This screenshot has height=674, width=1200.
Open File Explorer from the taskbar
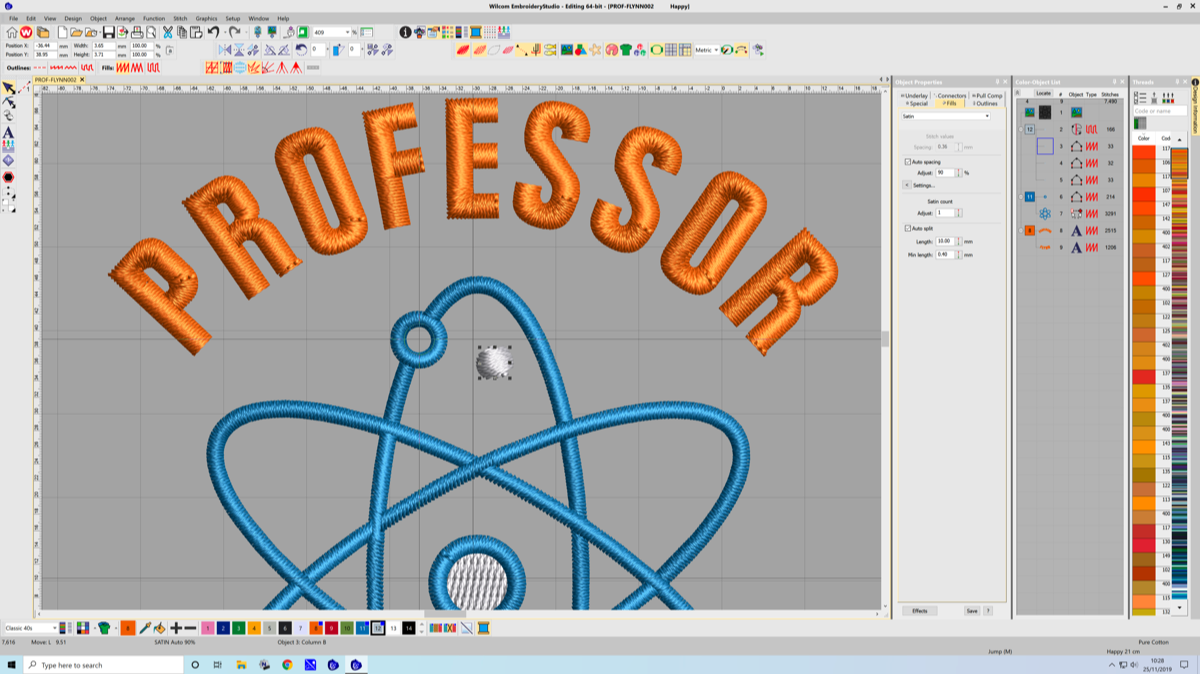tap(241, 664)
